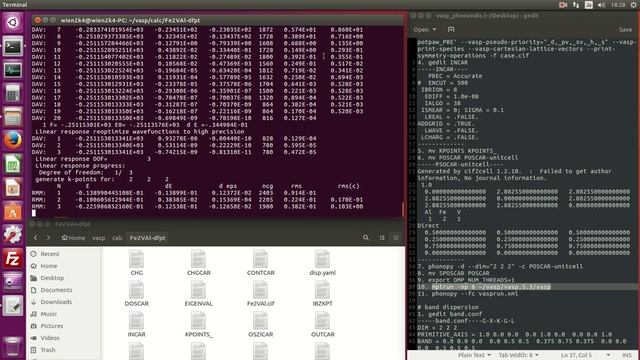
Task: Open the sound volume indicator
Action: tap(601, 5)
